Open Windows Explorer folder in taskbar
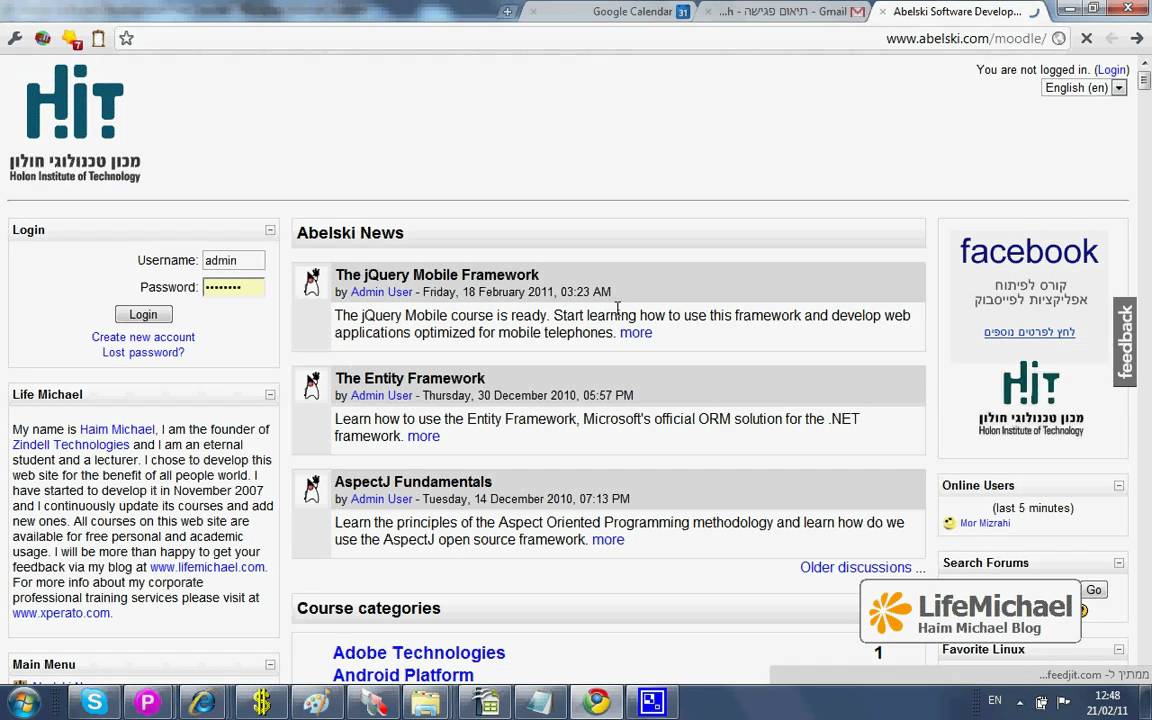Viewport: 1152px width, 720px height. tap(426, 702)
